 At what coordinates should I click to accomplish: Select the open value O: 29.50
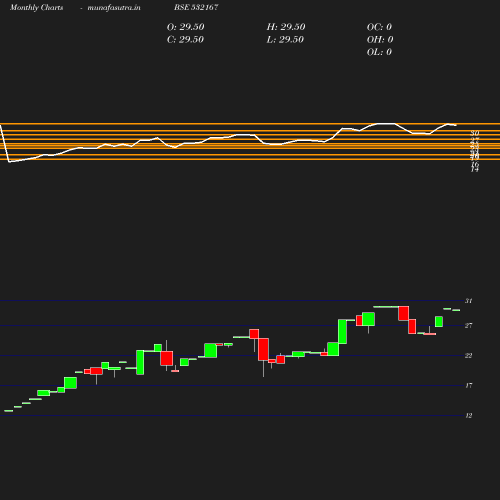point(185,27)
